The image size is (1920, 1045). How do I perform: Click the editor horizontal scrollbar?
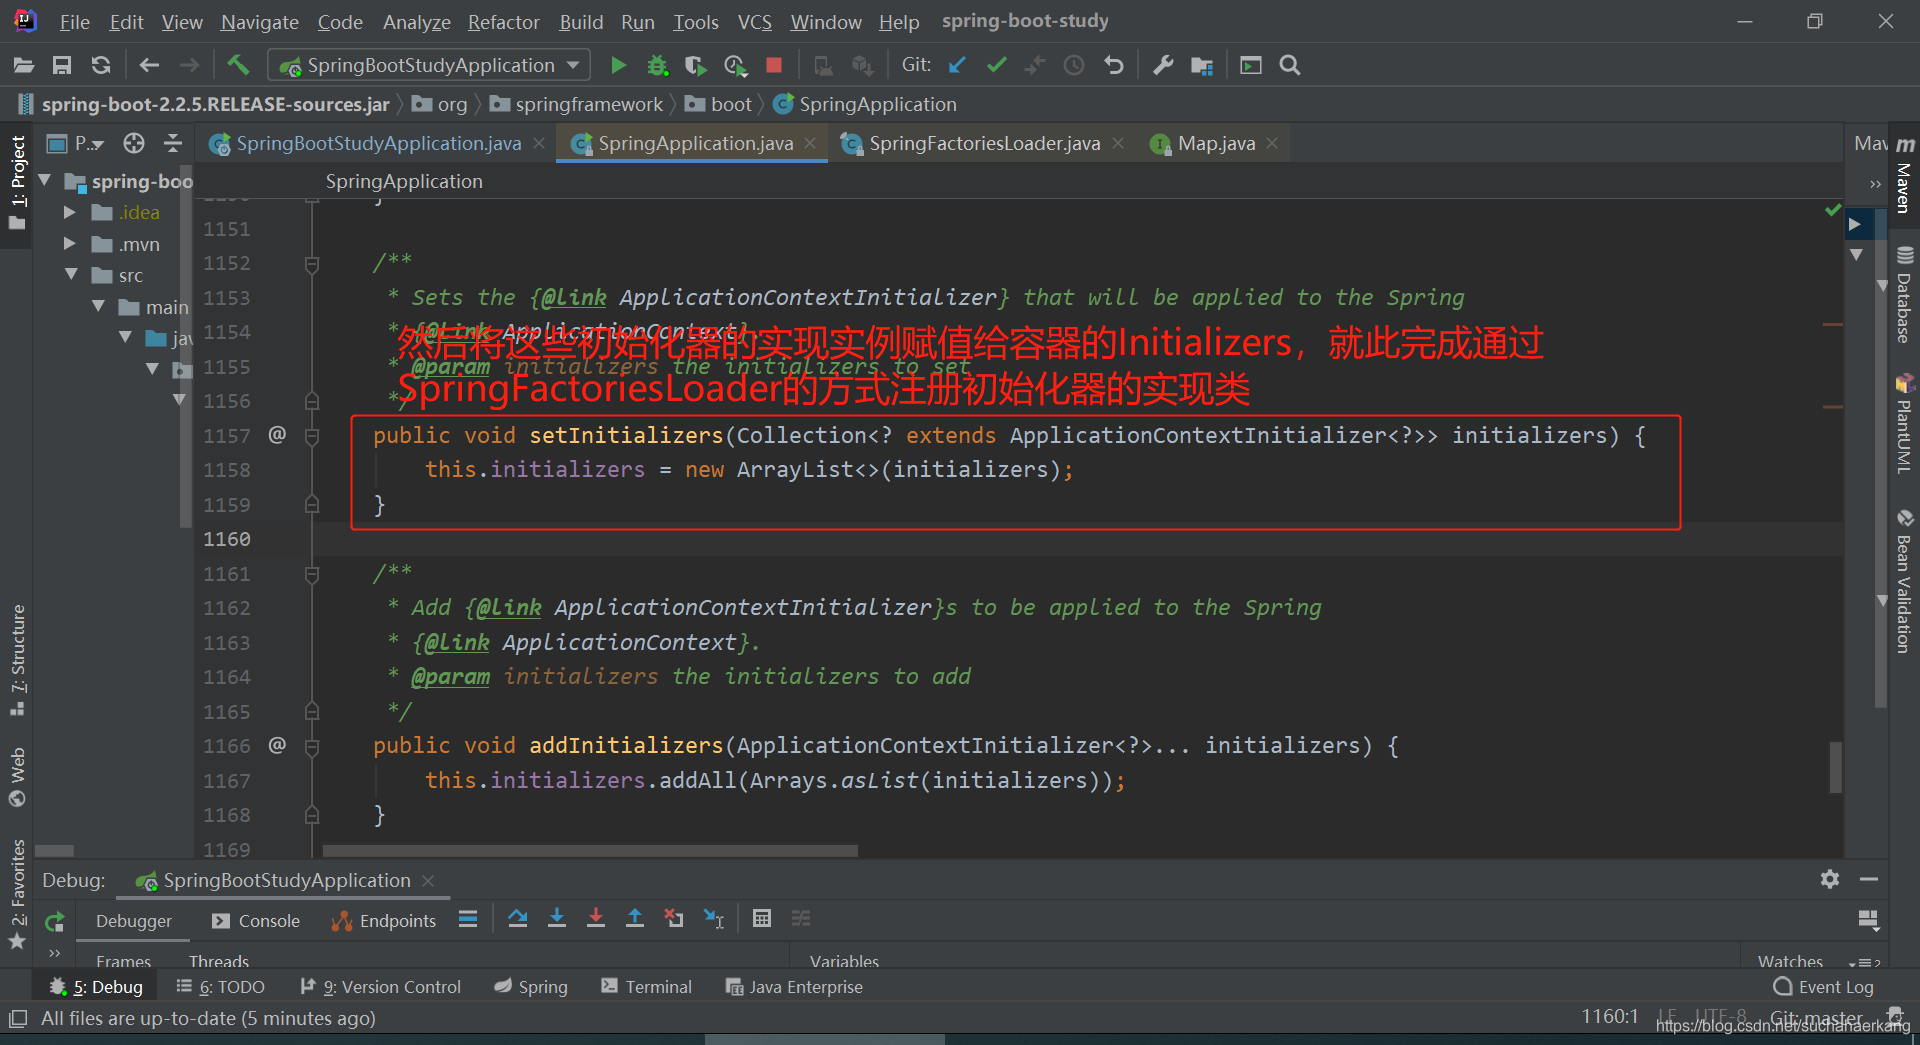(590, 851)
